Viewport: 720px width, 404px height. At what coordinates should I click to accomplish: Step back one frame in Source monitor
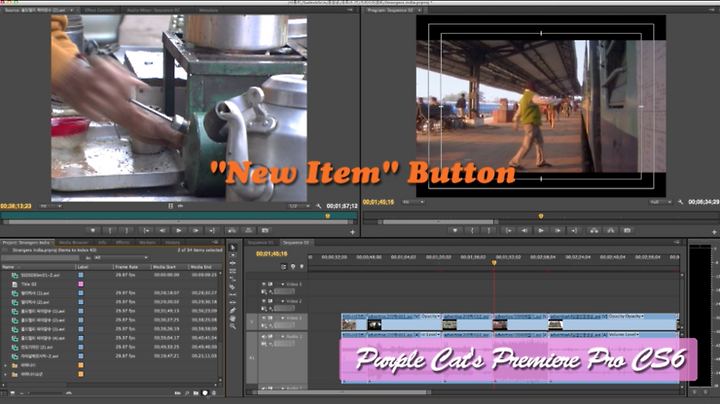tap(162, 230)
